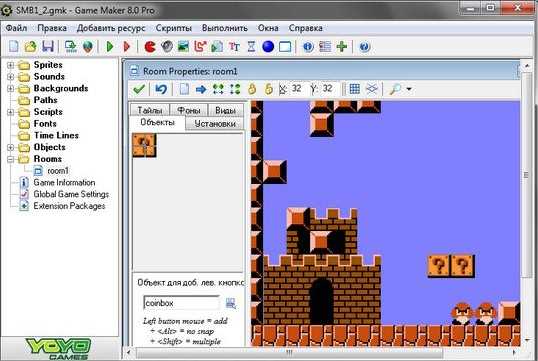Create an object with blue ball icon
Image resolution: width=538 pixels, height=361 pixels.
pos(268,46)
